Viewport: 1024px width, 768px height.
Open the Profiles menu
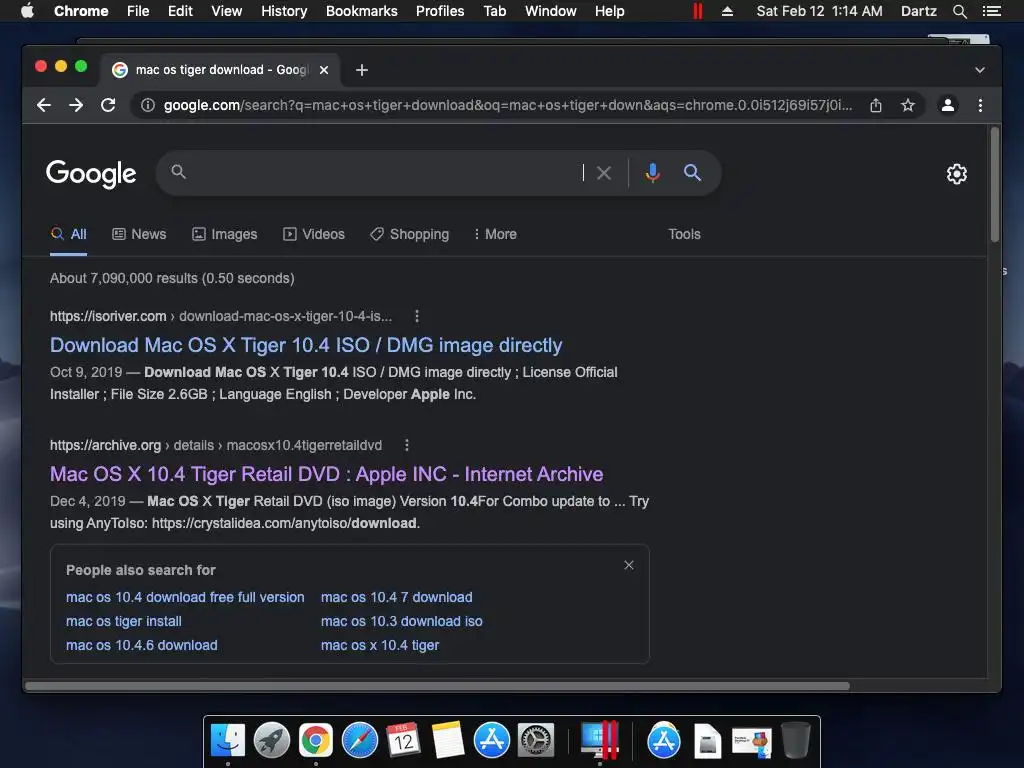[x=440, y=11]
